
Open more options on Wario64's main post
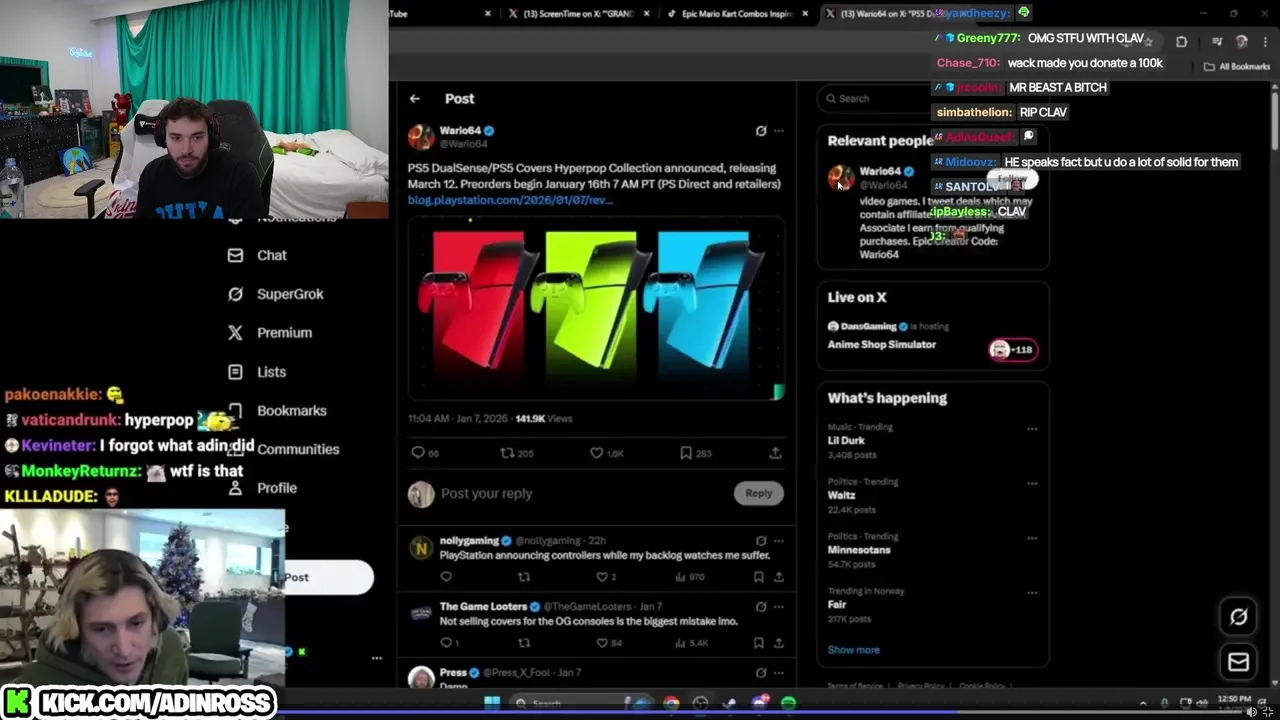pyautogui.click(x=779, y=131)
